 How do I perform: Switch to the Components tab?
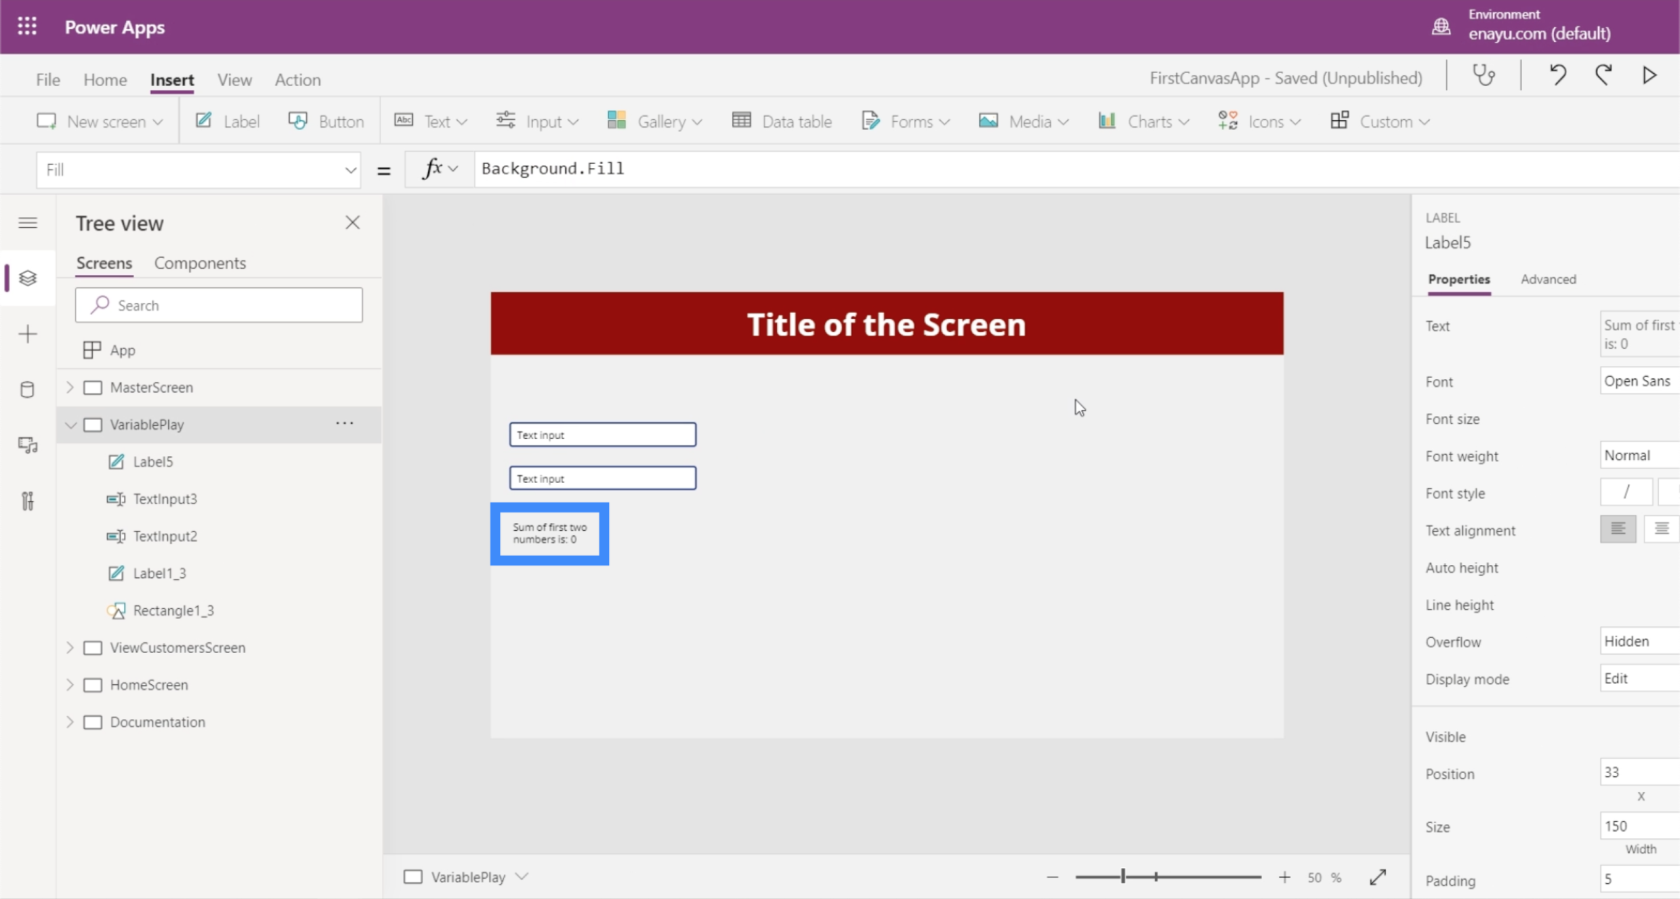(200, 263)
